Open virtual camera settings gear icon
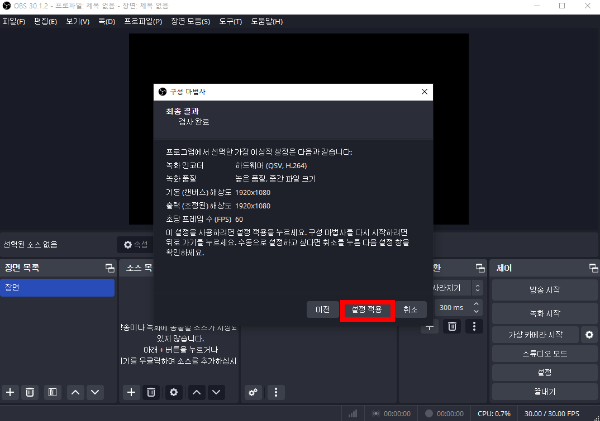The height and width of the screenshot is (421, 600). [x=589, y=335]
